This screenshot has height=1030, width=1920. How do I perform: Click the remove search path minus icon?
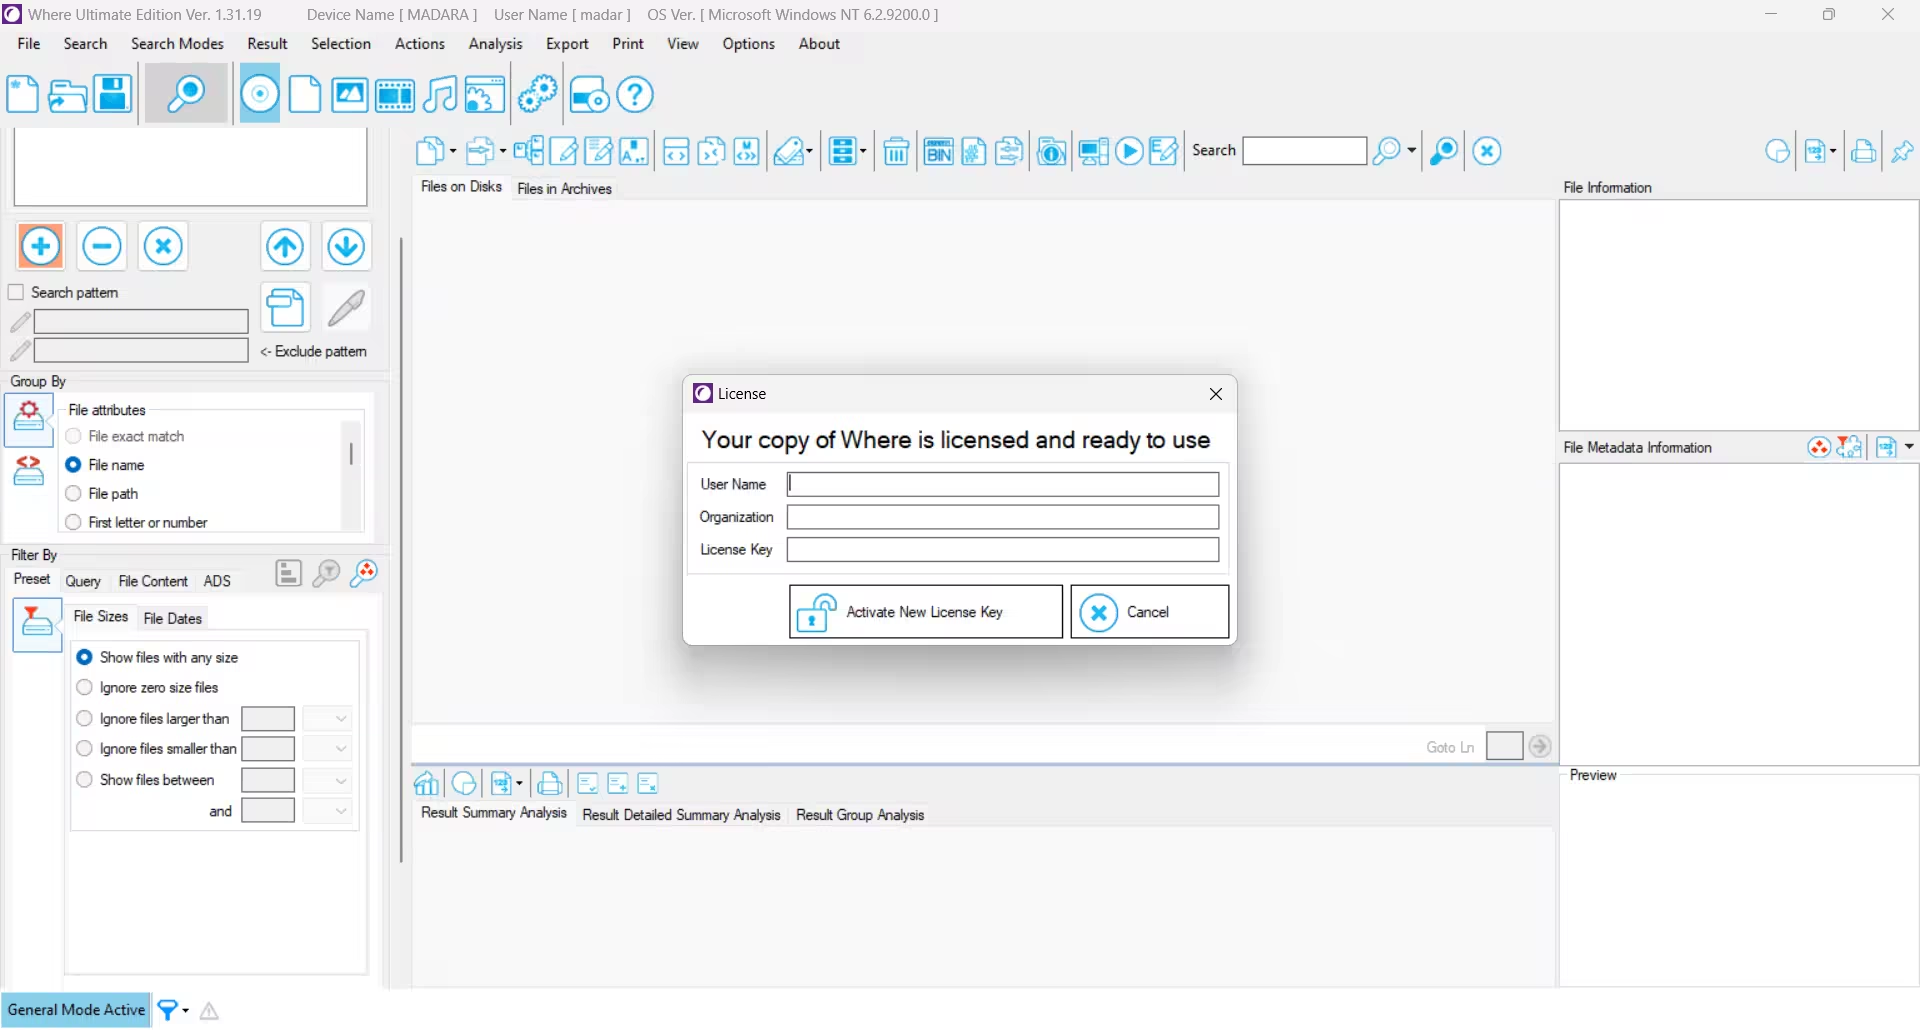coord(102,246)
